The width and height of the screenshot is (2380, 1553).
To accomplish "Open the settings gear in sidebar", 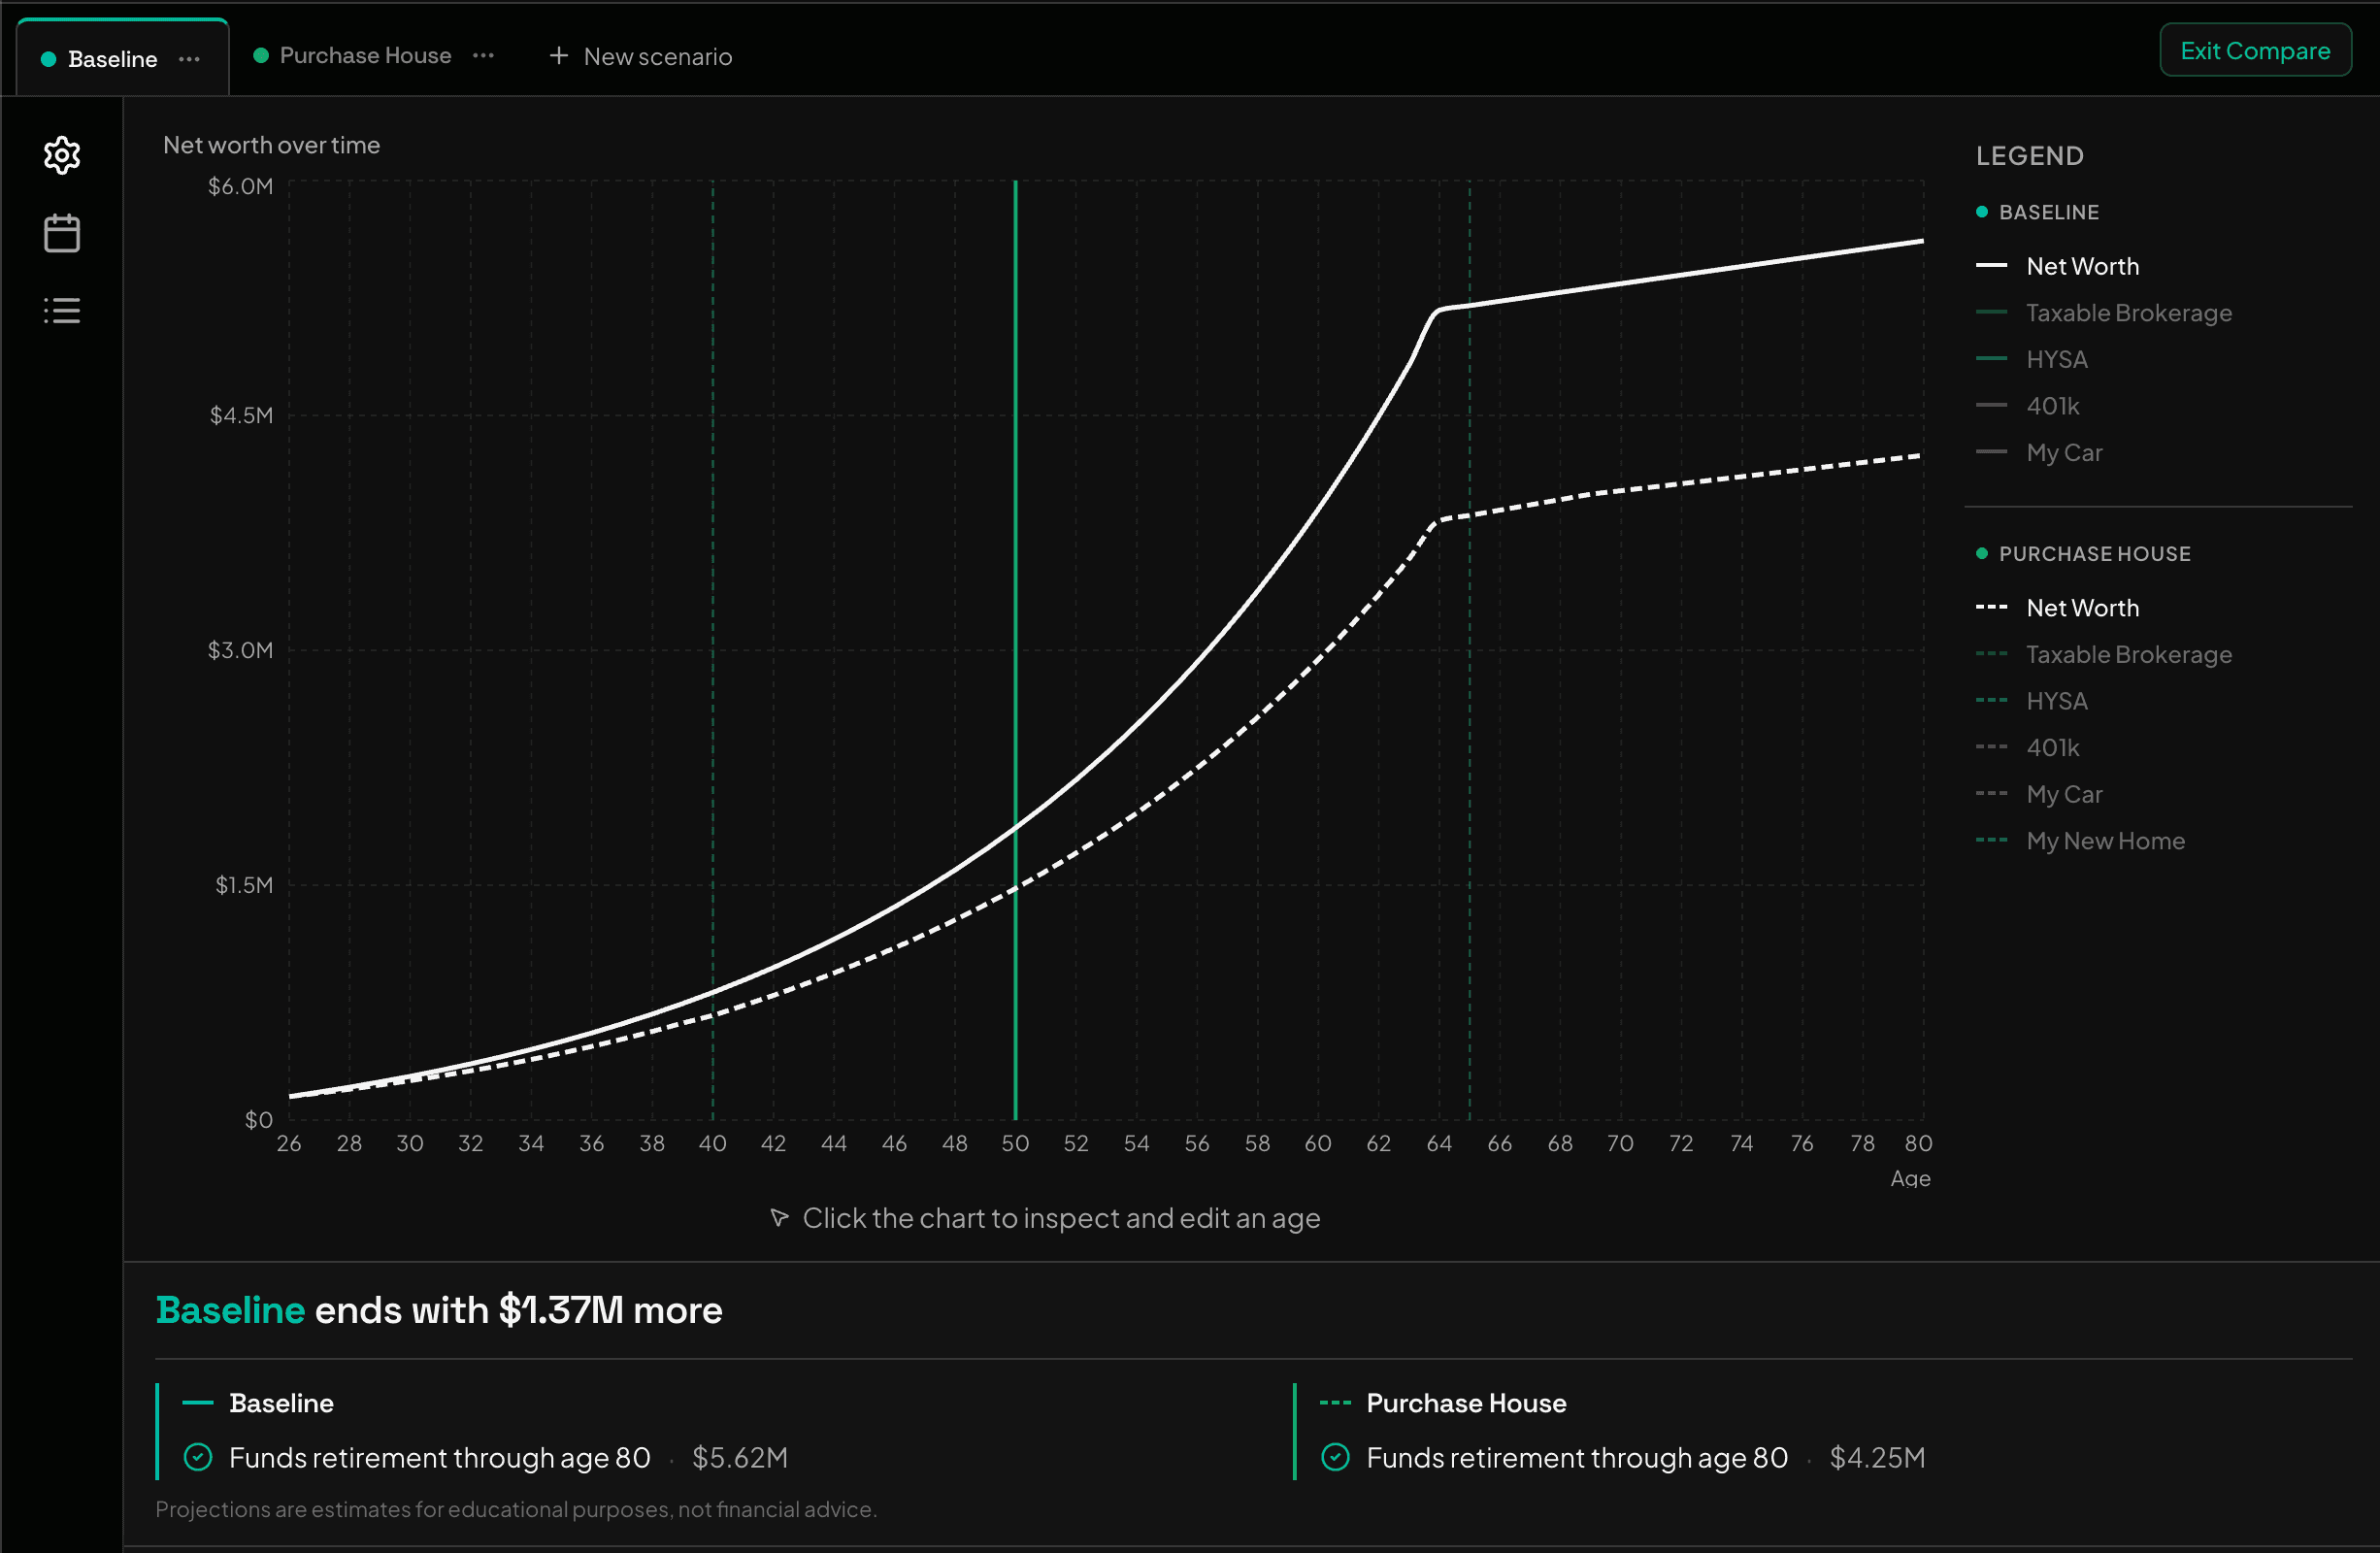I will click(x=62, y=155).
